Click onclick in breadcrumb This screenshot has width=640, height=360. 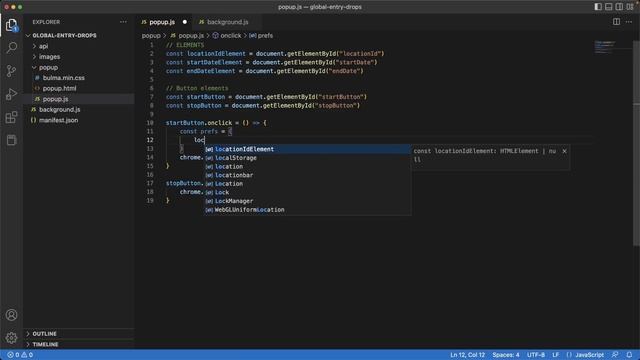pyautogui.click(x=231, y=36)
